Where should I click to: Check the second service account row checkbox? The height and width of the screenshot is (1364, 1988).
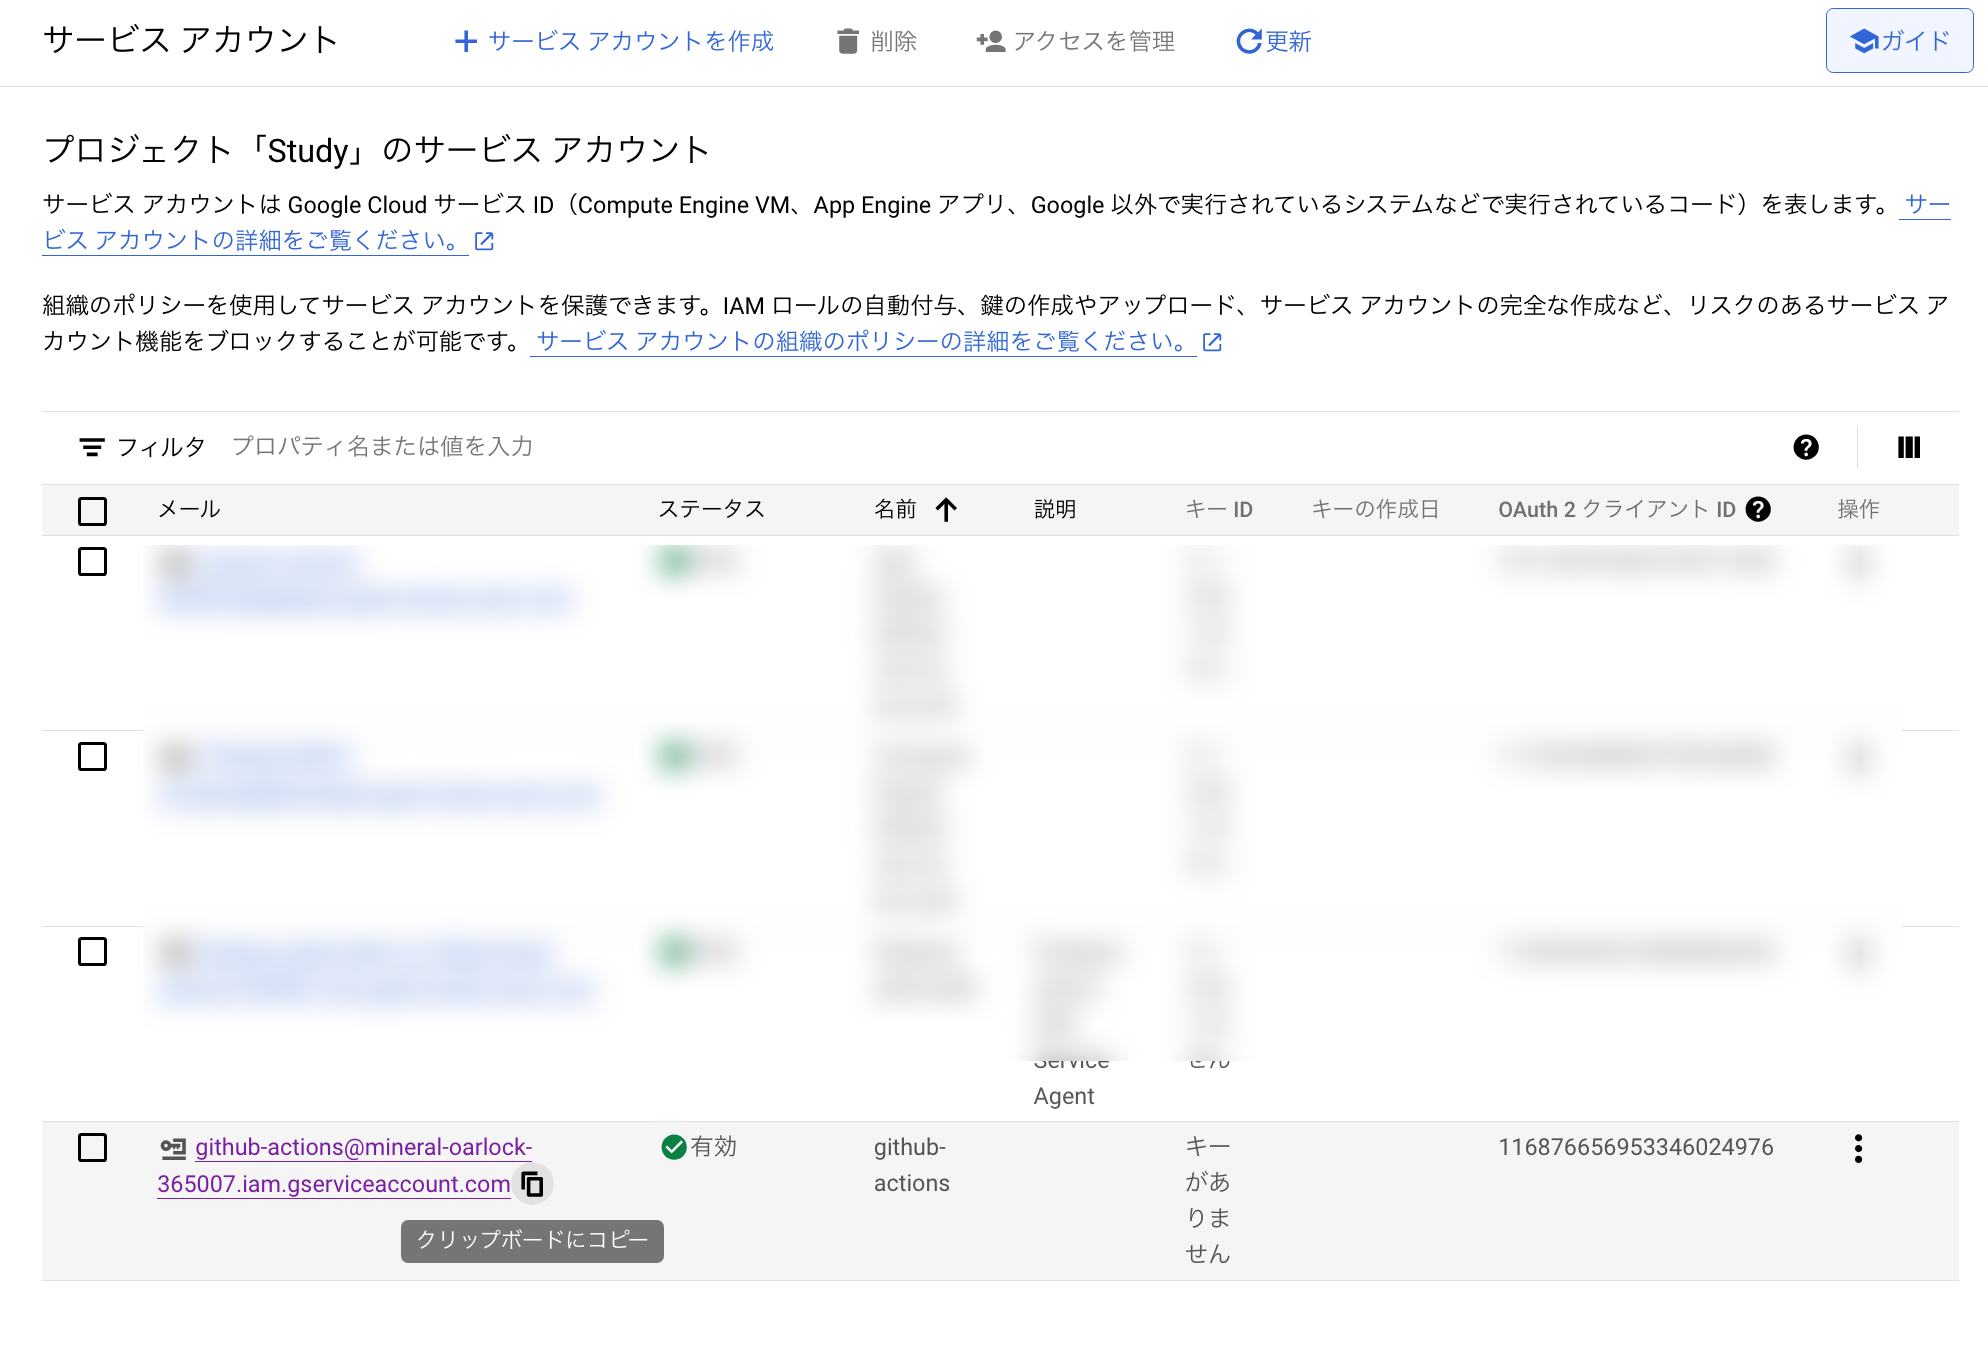pyautogui.click(x=92, y=757)
